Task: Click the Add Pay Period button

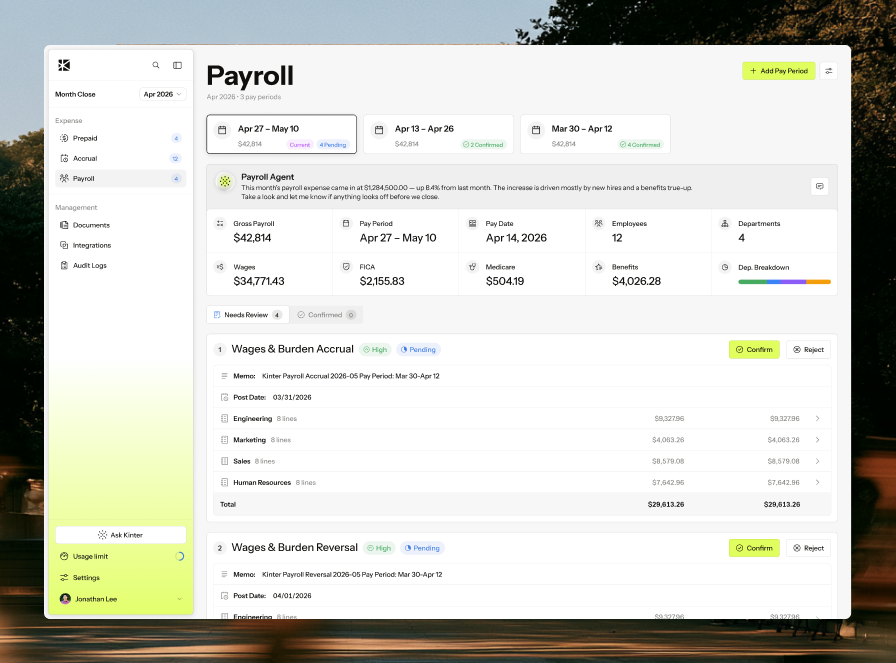Action: 778,71
